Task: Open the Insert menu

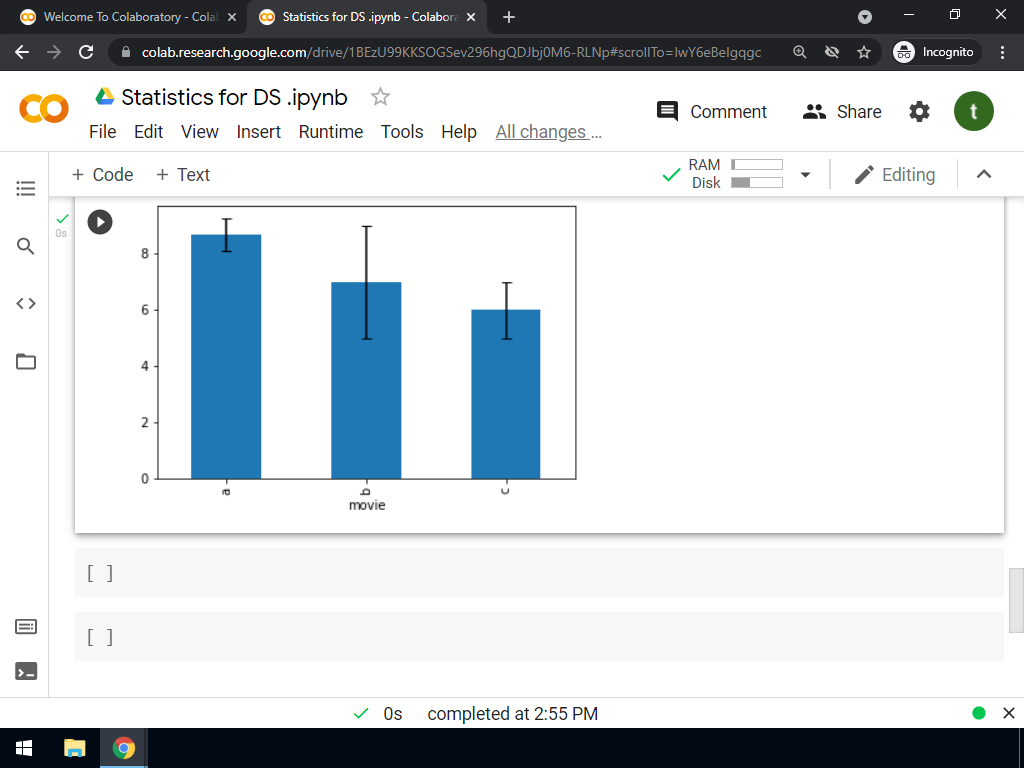Action: (259, 132)
